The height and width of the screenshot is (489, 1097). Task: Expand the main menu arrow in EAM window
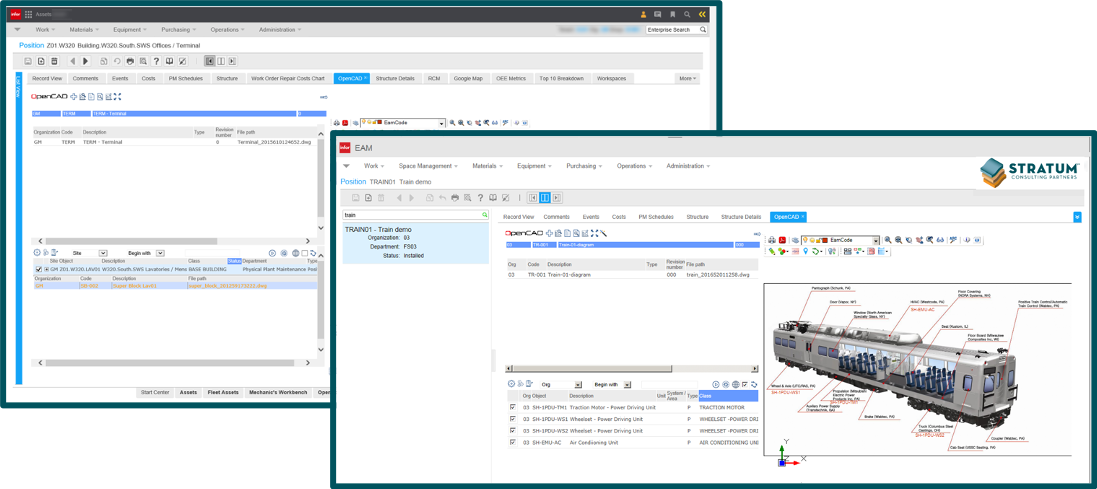point(346,166)
